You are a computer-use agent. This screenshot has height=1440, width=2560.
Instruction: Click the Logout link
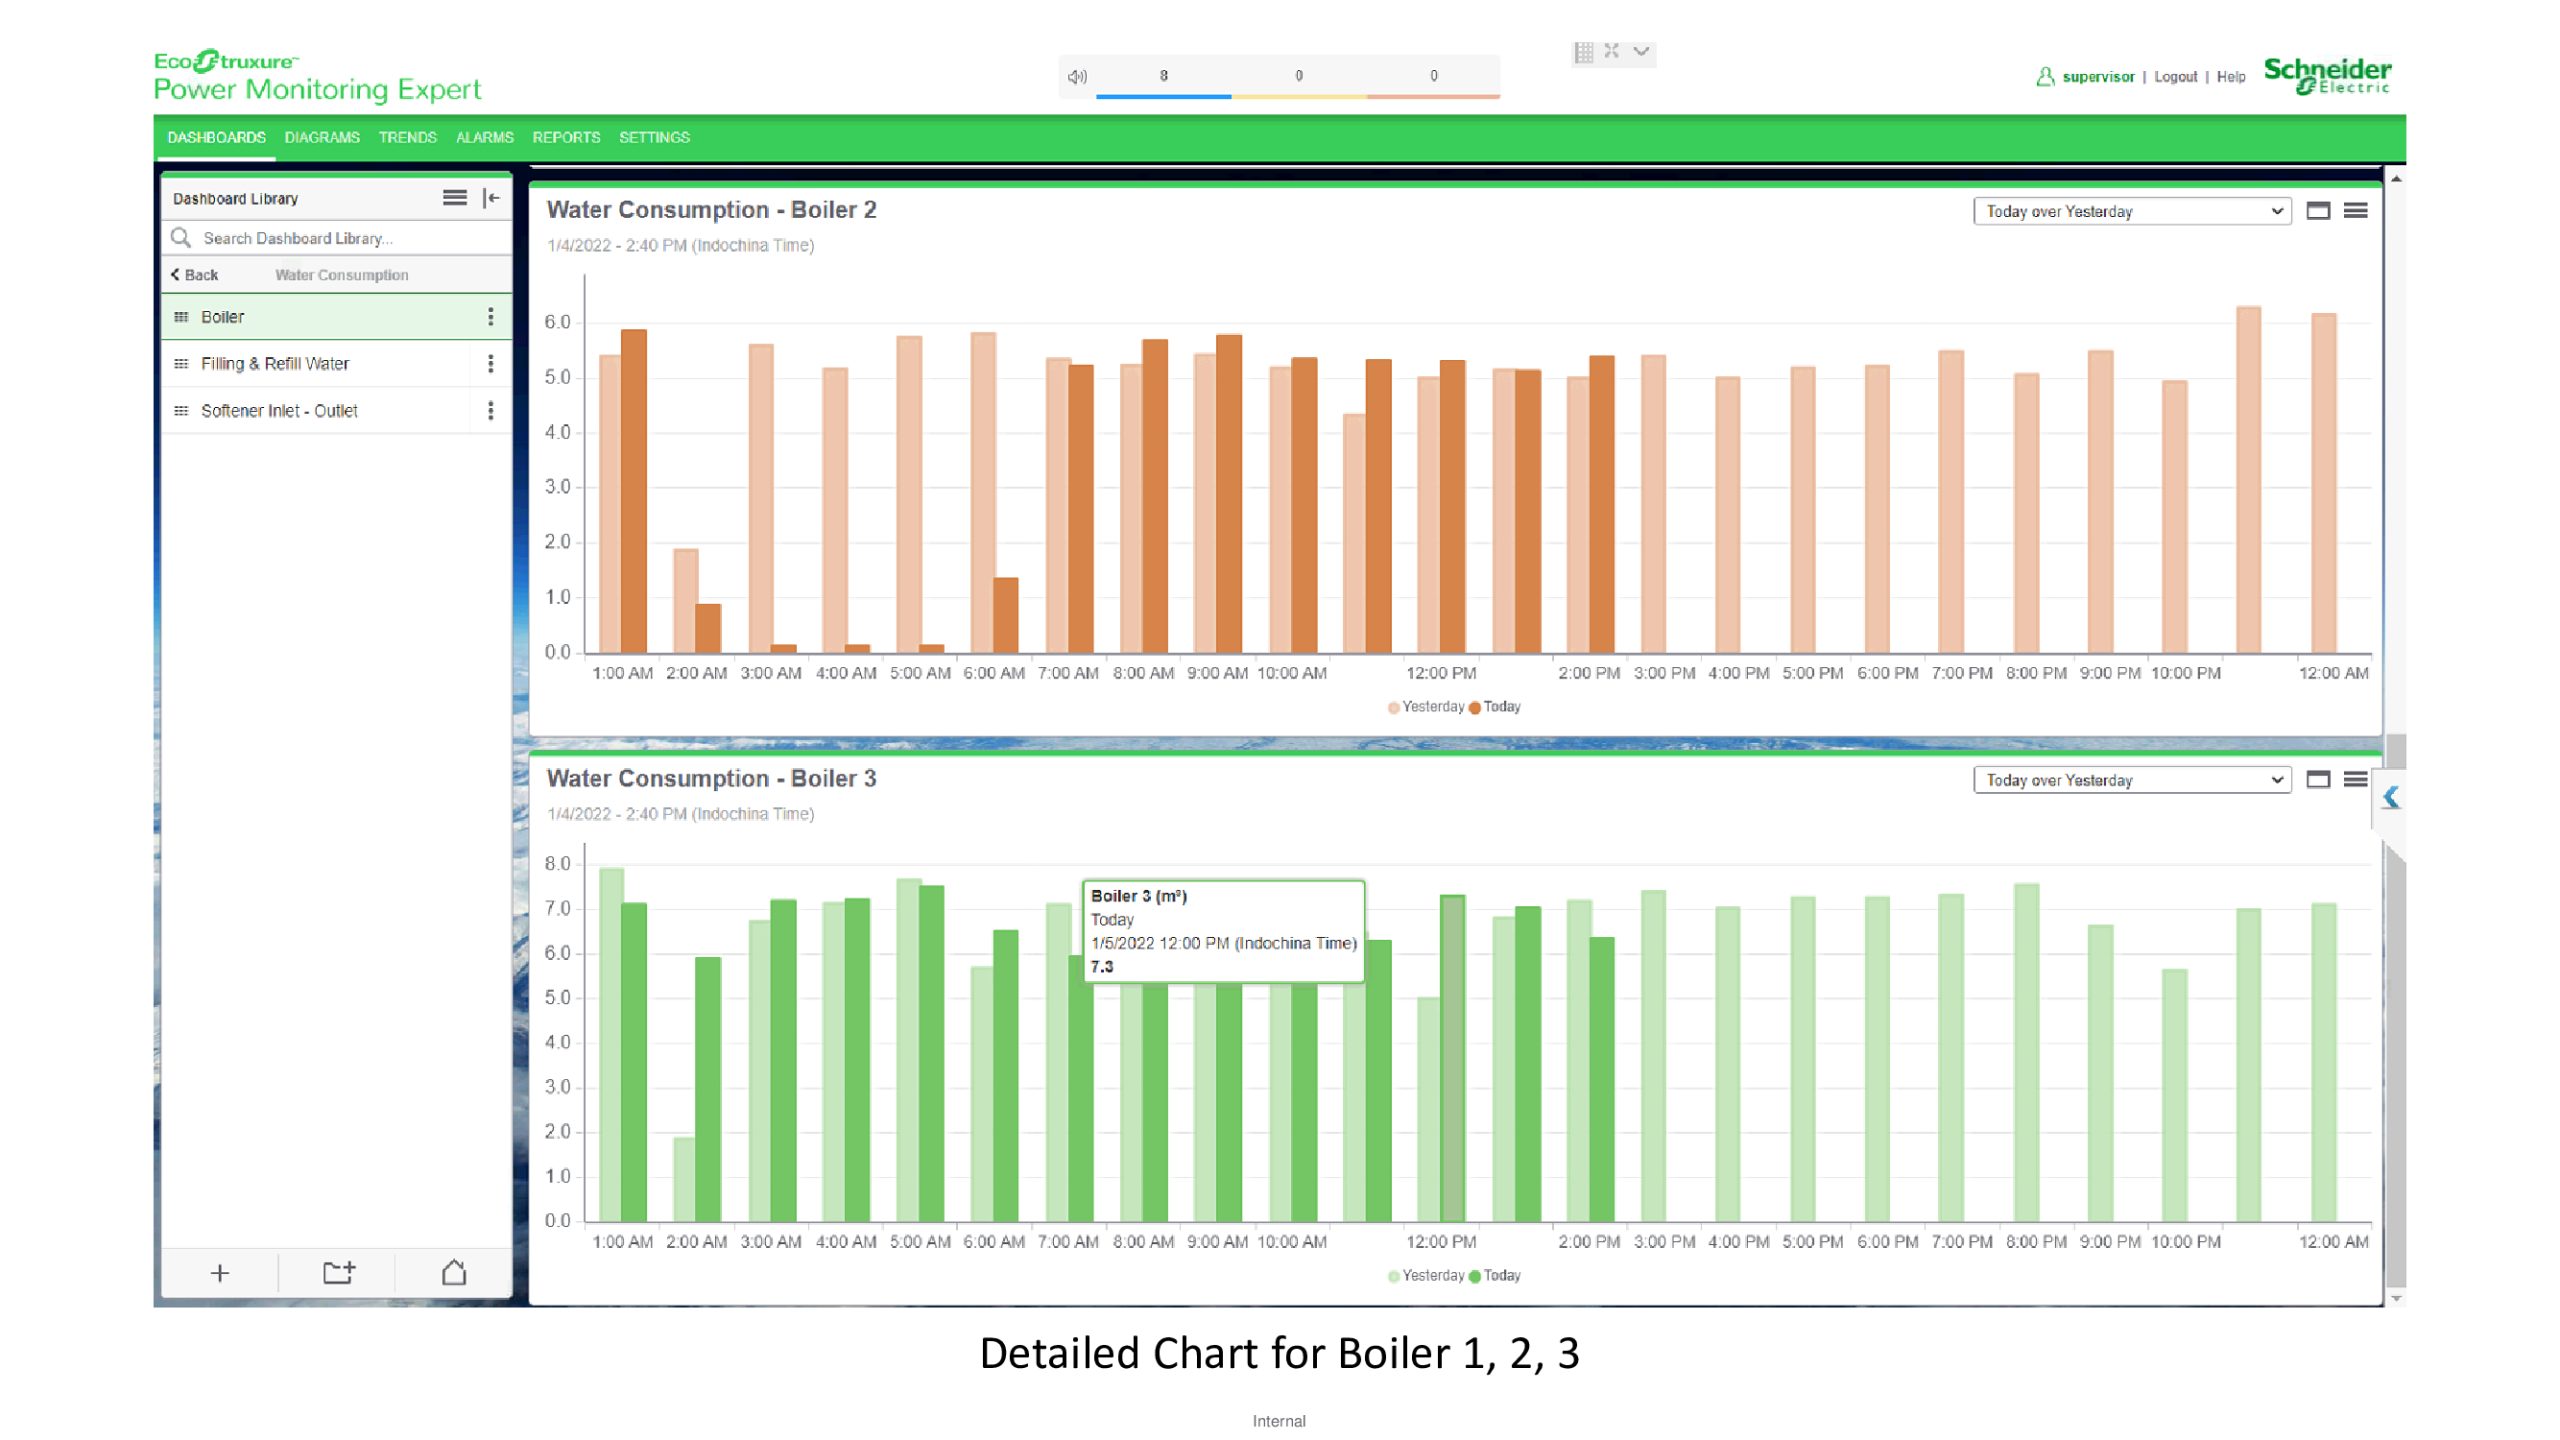2175,77
